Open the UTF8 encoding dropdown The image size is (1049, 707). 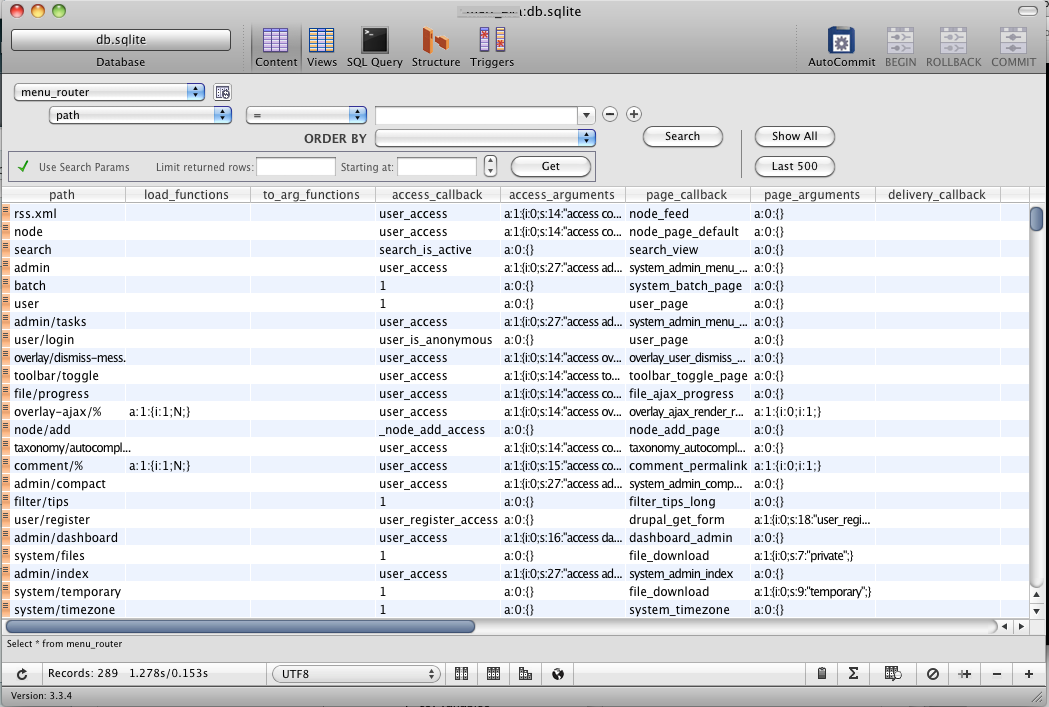pos(356,674)
